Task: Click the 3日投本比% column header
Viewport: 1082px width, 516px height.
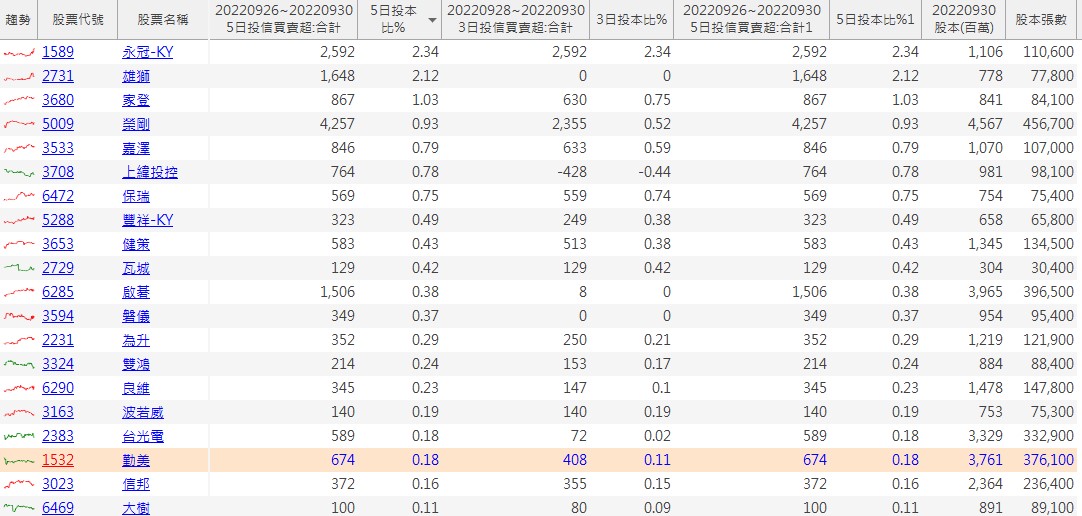Action: pos(632,19)
